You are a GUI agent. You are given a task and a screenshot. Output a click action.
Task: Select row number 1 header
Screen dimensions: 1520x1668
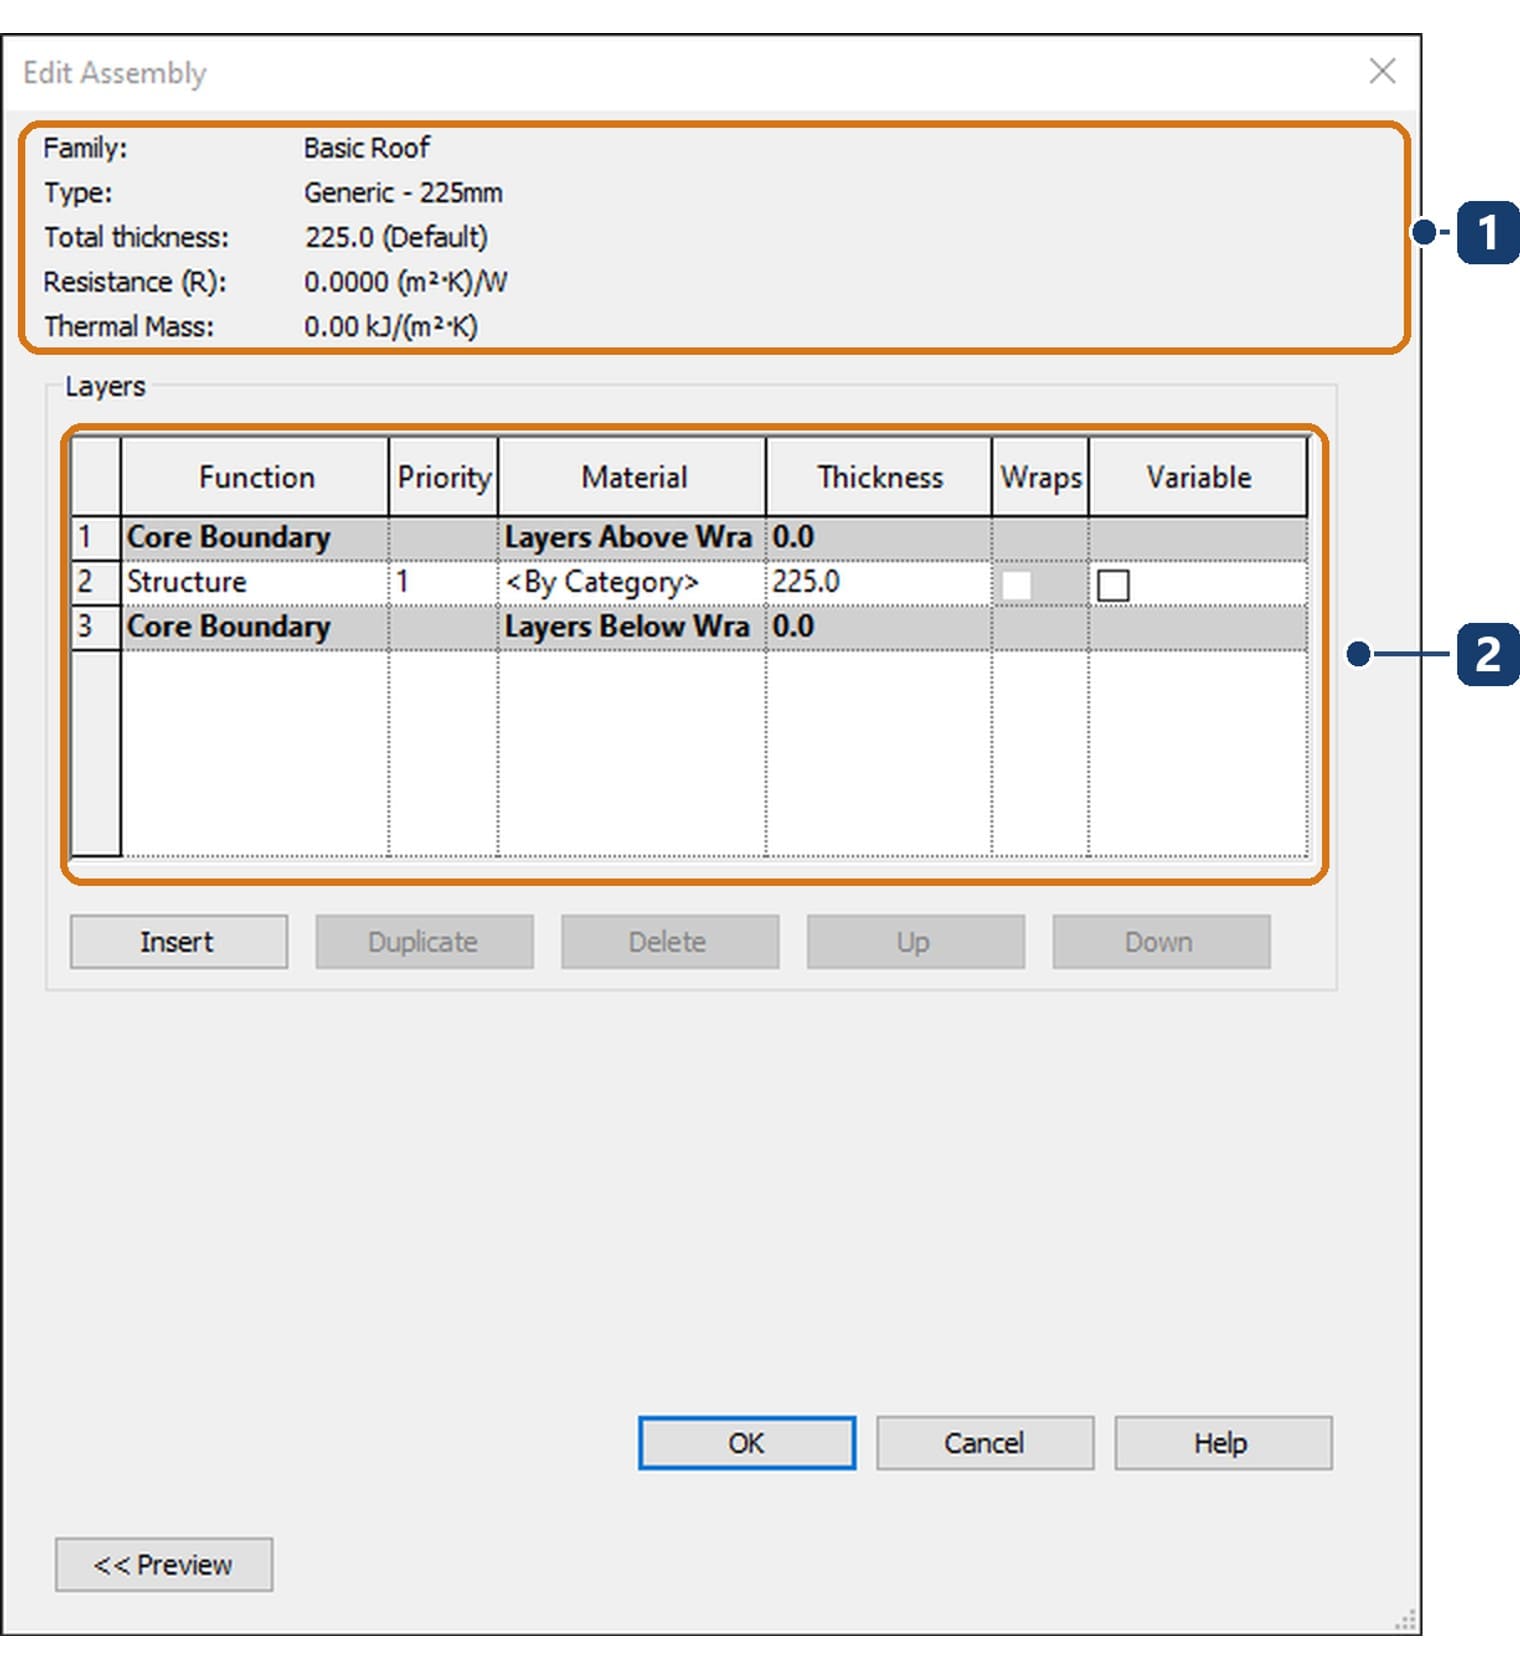pyautogui.click(x=96, y=538)
